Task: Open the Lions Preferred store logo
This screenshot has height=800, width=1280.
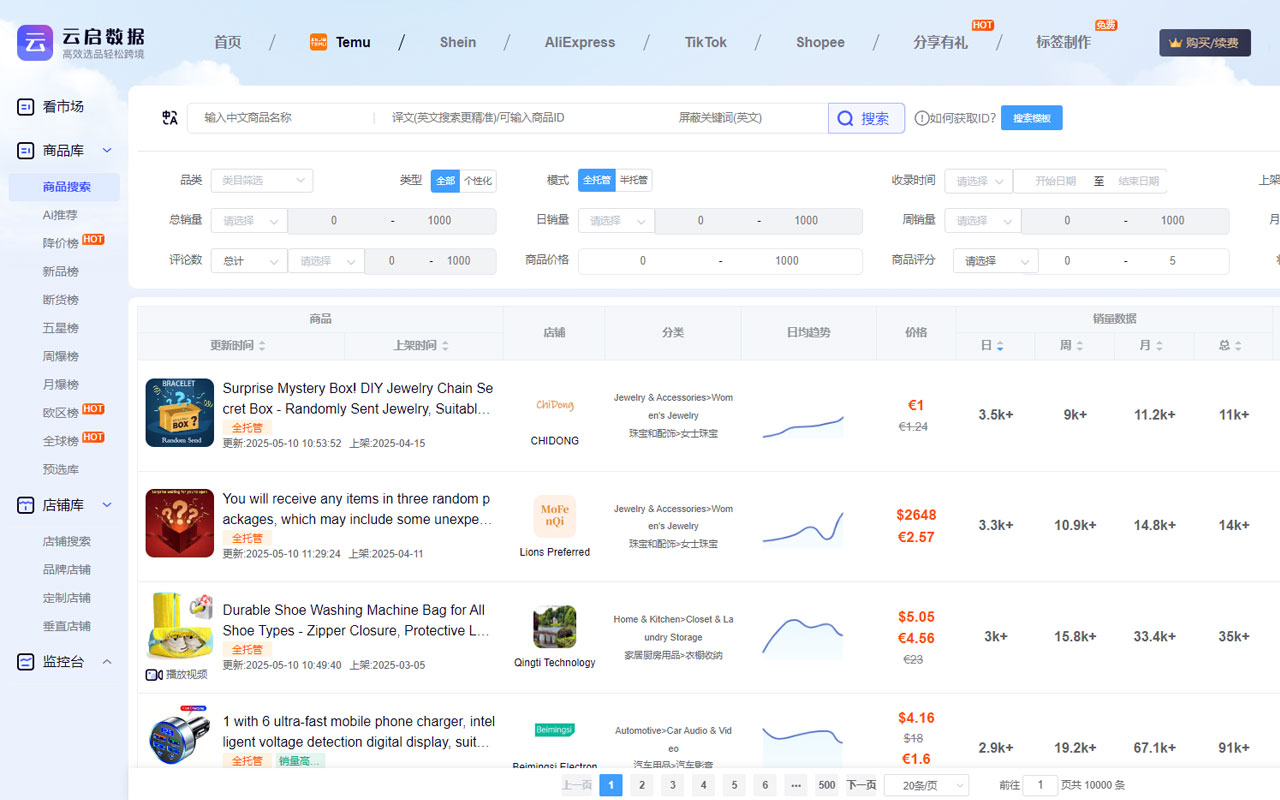Action: [x=555, y=516]
